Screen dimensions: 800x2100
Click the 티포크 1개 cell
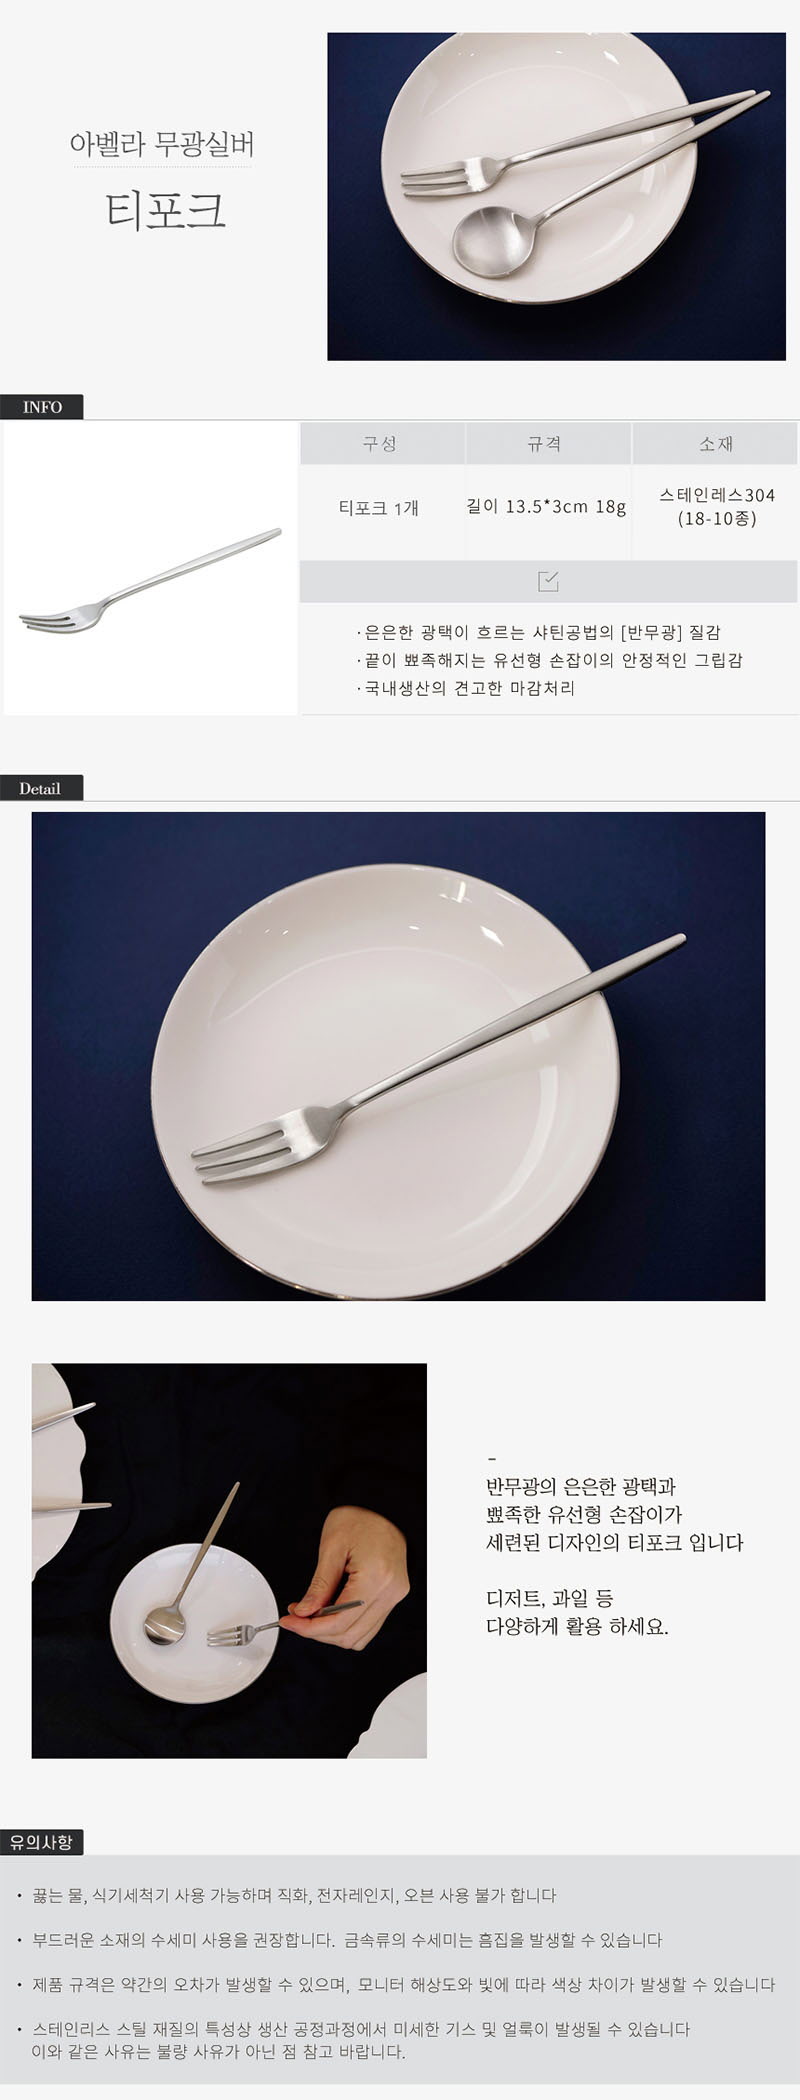(379, 508)
